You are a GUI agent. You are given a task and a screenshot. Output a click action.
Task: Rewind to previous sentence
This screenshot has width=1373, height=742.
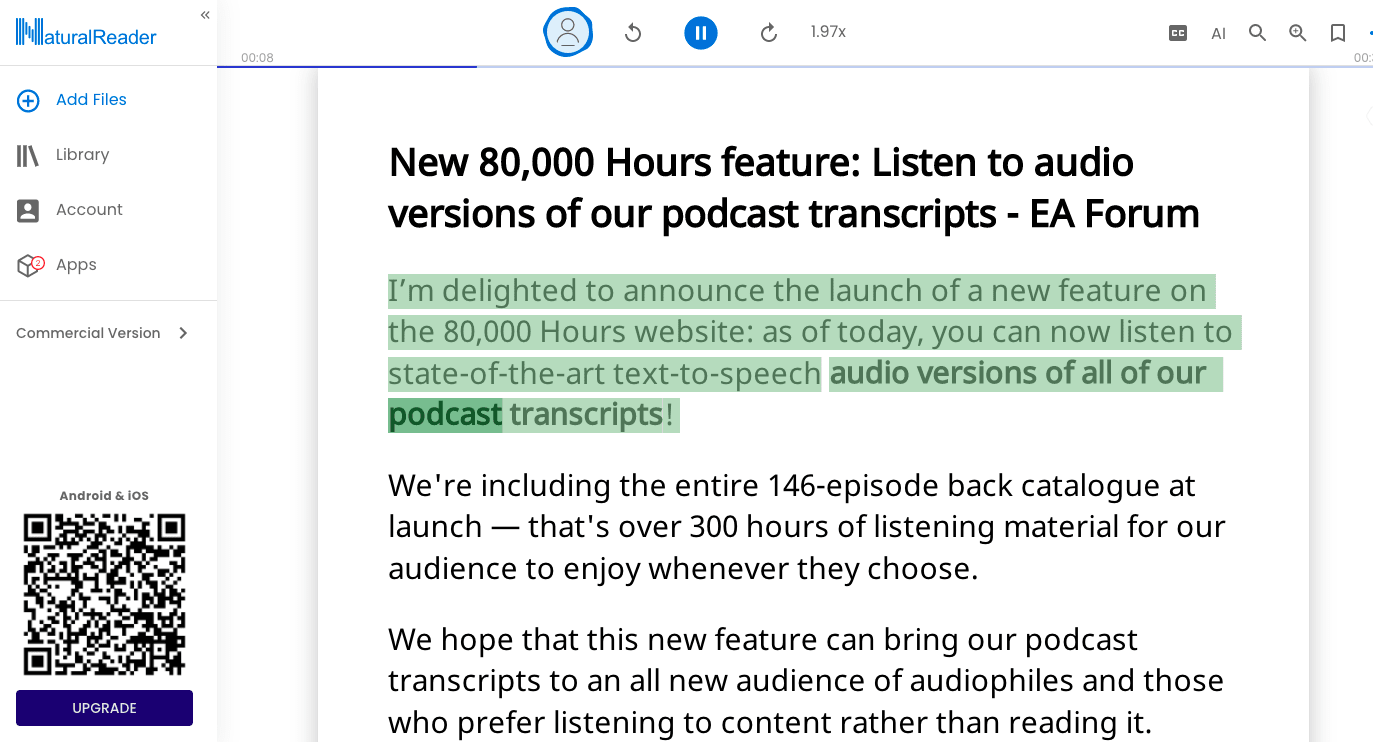(633, 33)
